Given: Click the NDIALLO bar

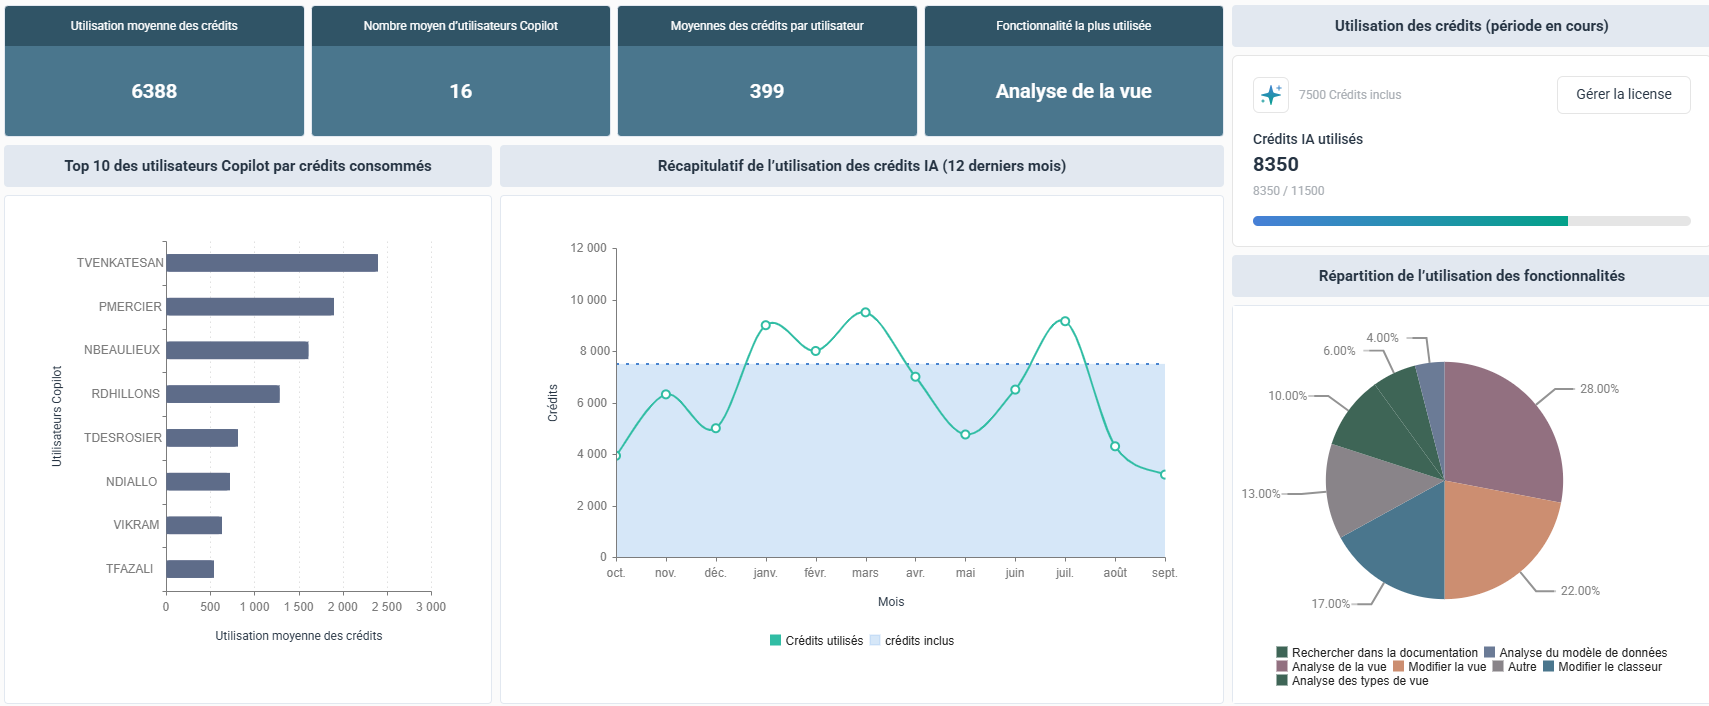Looking at the screenshot, I should coord(198,482).
